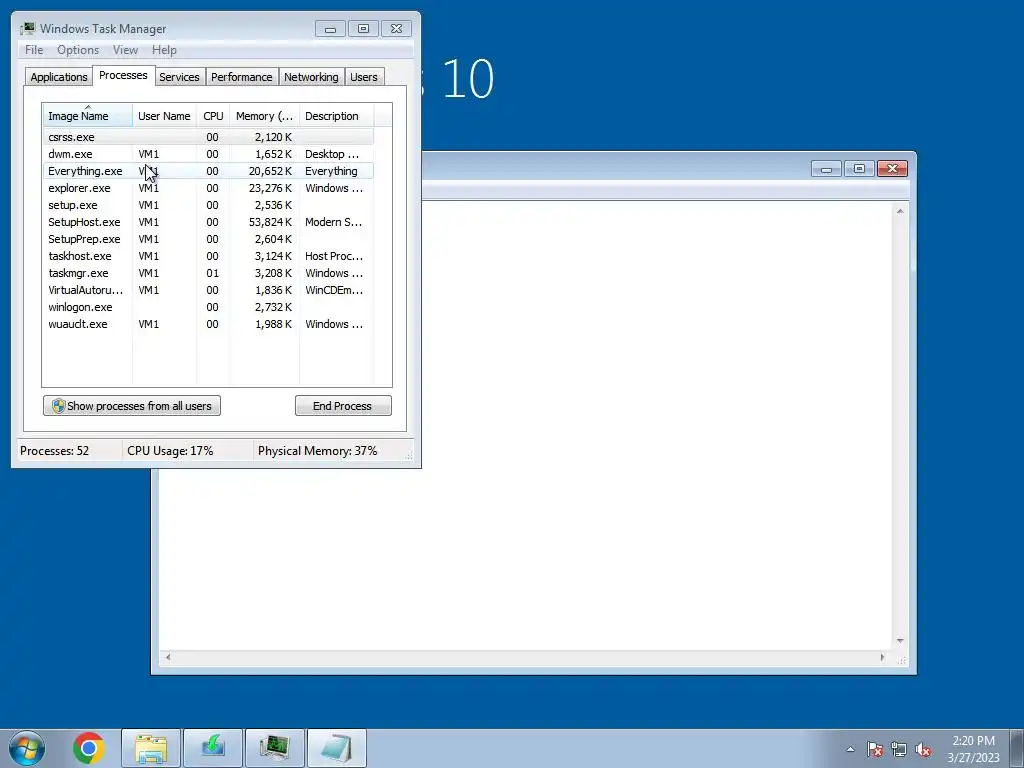This screenshot has height=768, width=1024.
Task: Open the File menu
Action: (34, 50)
